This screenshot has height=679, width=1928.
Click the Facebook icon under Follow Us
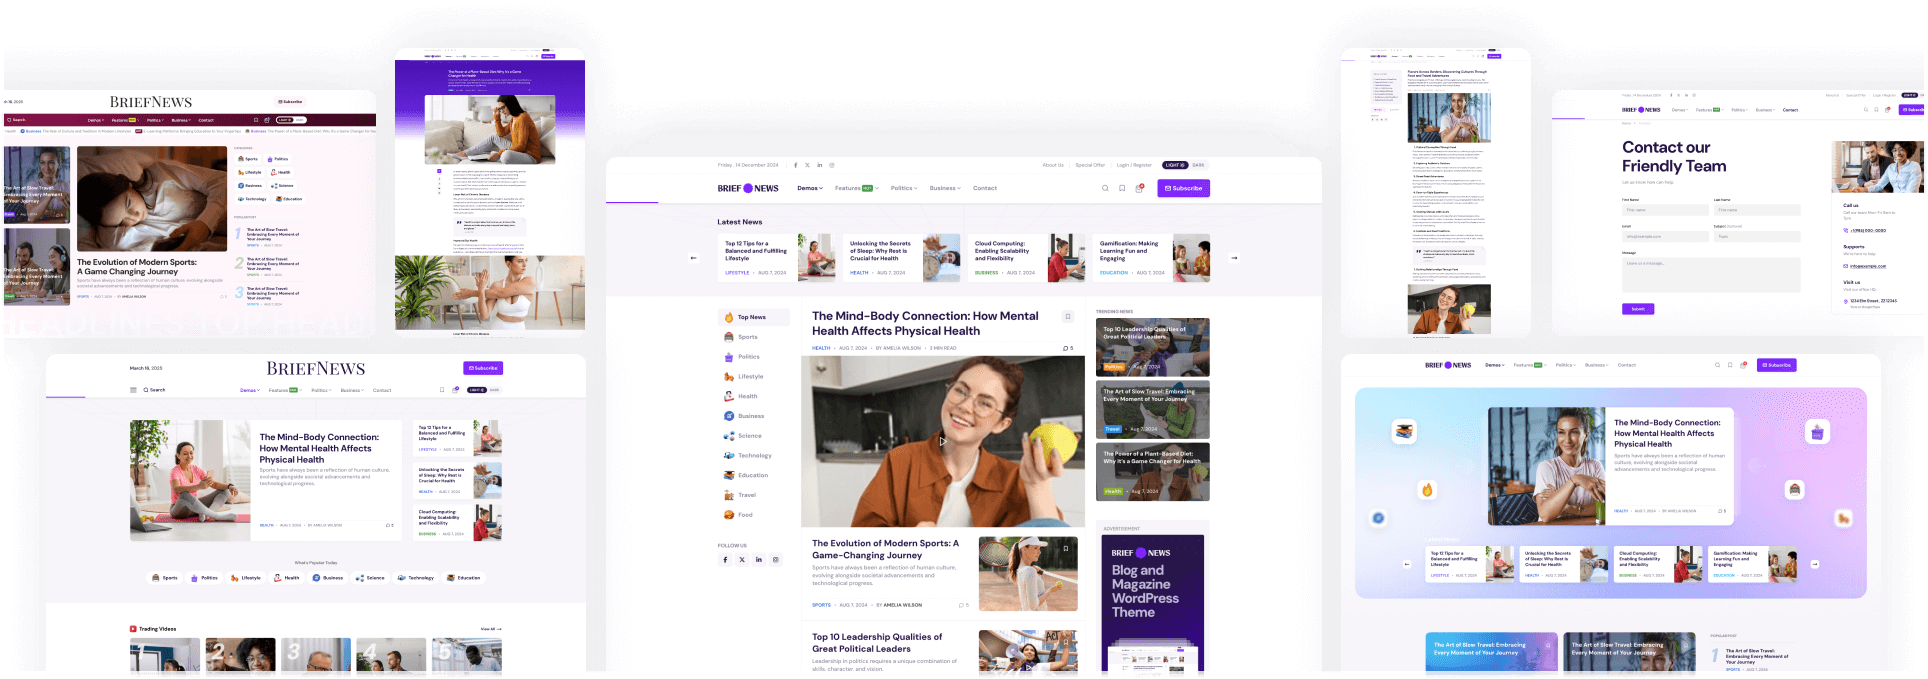pyautogui.click(x=725, y=560)
